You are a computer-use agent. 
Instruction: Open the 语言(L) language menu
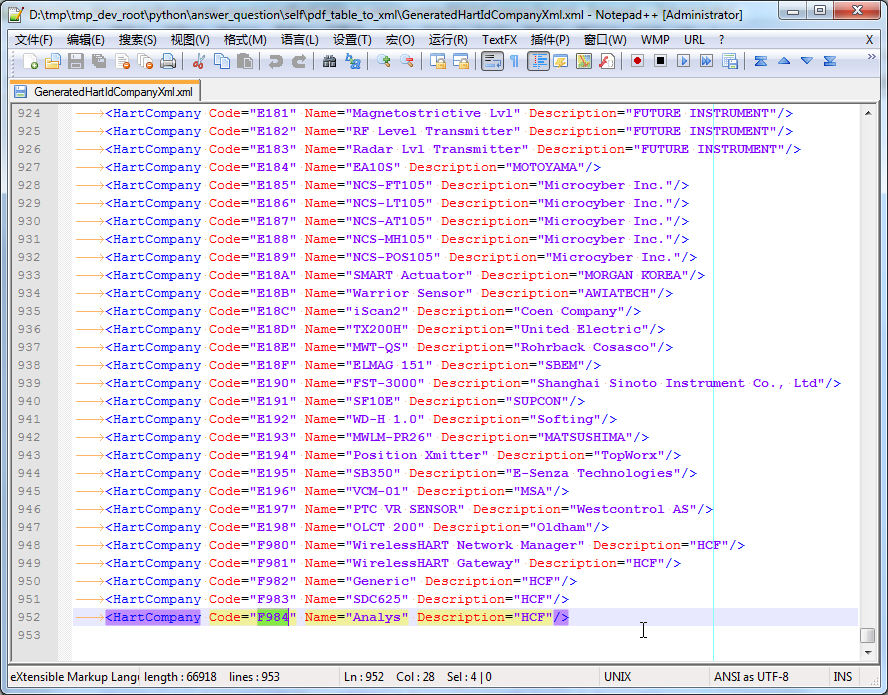[299, 39]
